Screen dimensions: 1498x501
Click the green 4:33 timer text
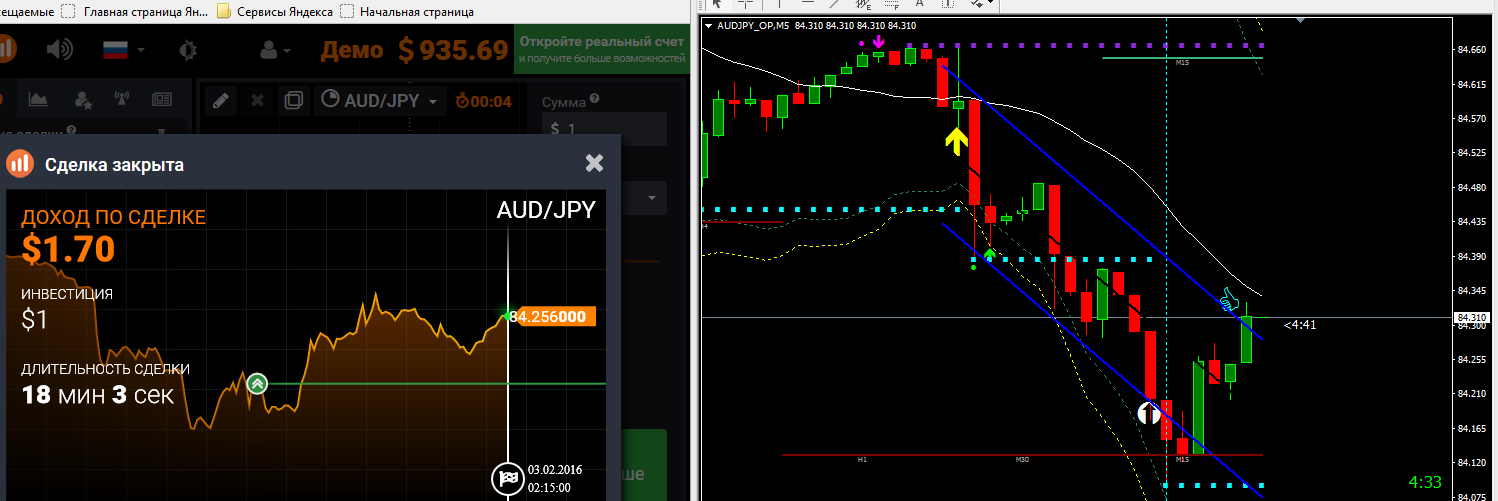[x=1423, y=482]
